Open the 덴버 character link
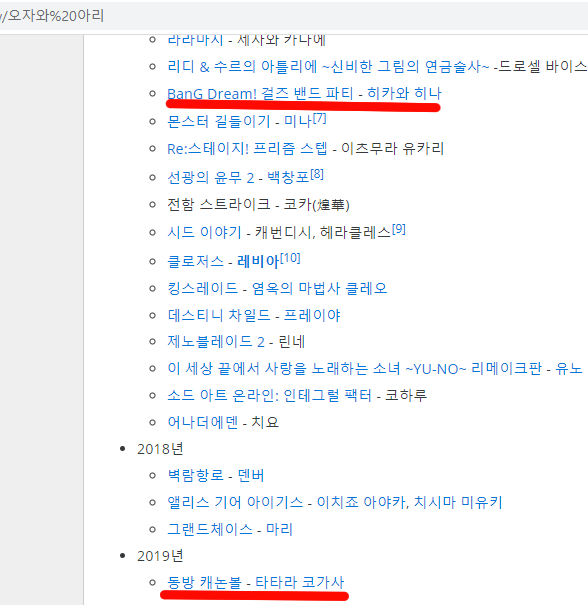The width and height of the screenshot is (588, 605). (x=251, y=476)
